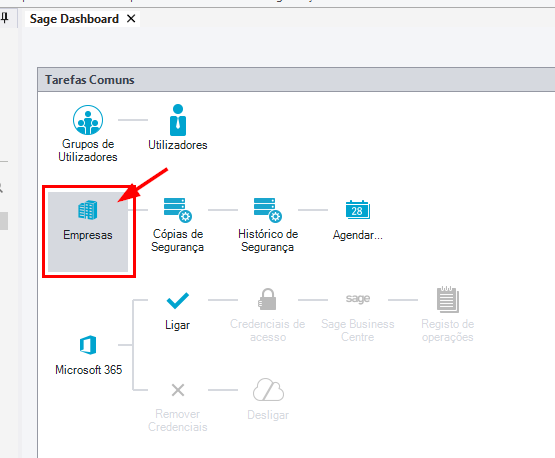Click the Empresas text label
This screenshot has height=458, width=555.
click(88, 235)
